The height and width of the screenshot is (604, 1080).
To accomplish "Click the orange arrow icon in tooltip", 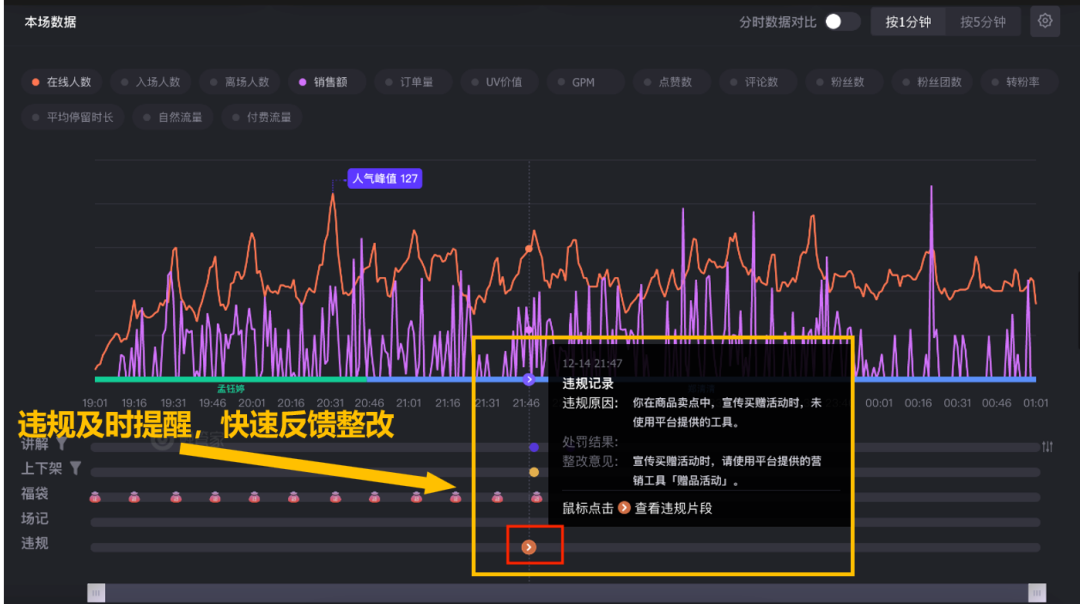I will coord(624,508).
